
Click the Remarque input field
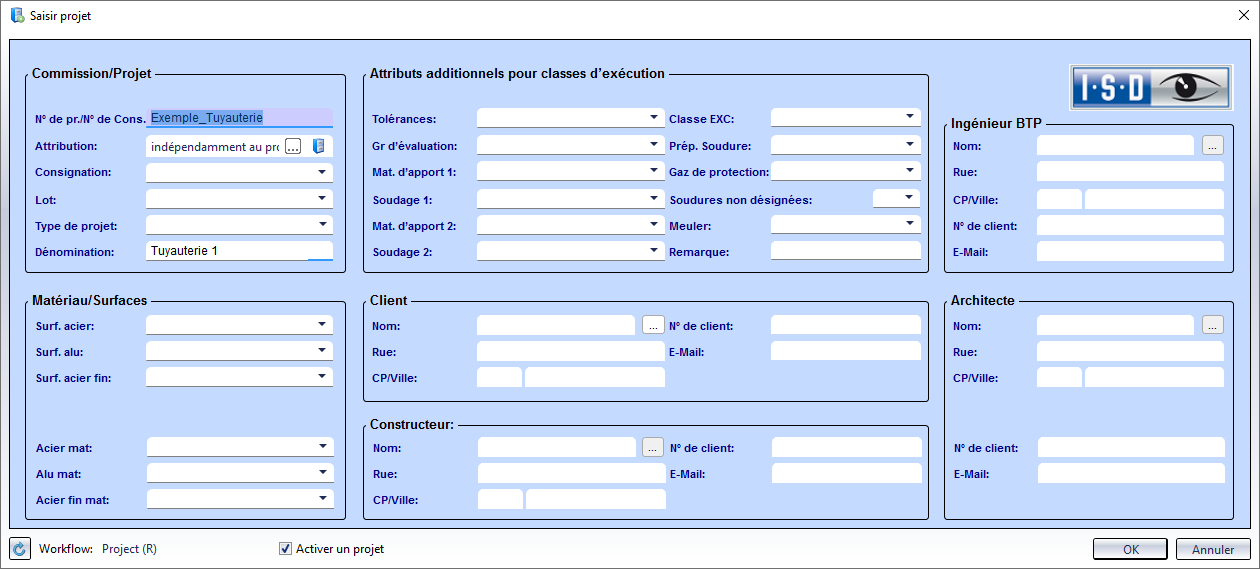pyautogui.click(x=846, y=251)
